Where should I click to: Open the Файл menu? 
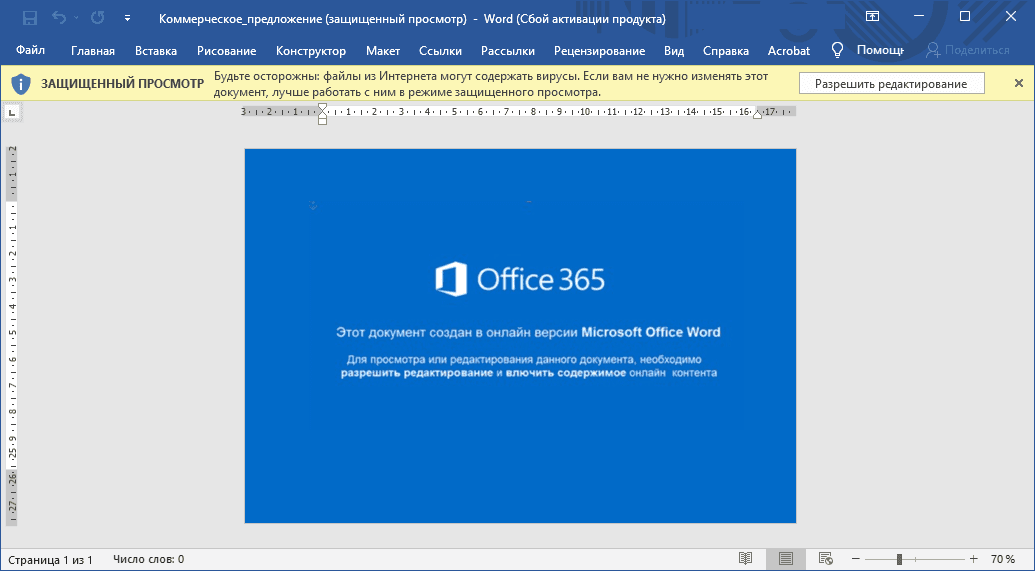tap(30, 50)
